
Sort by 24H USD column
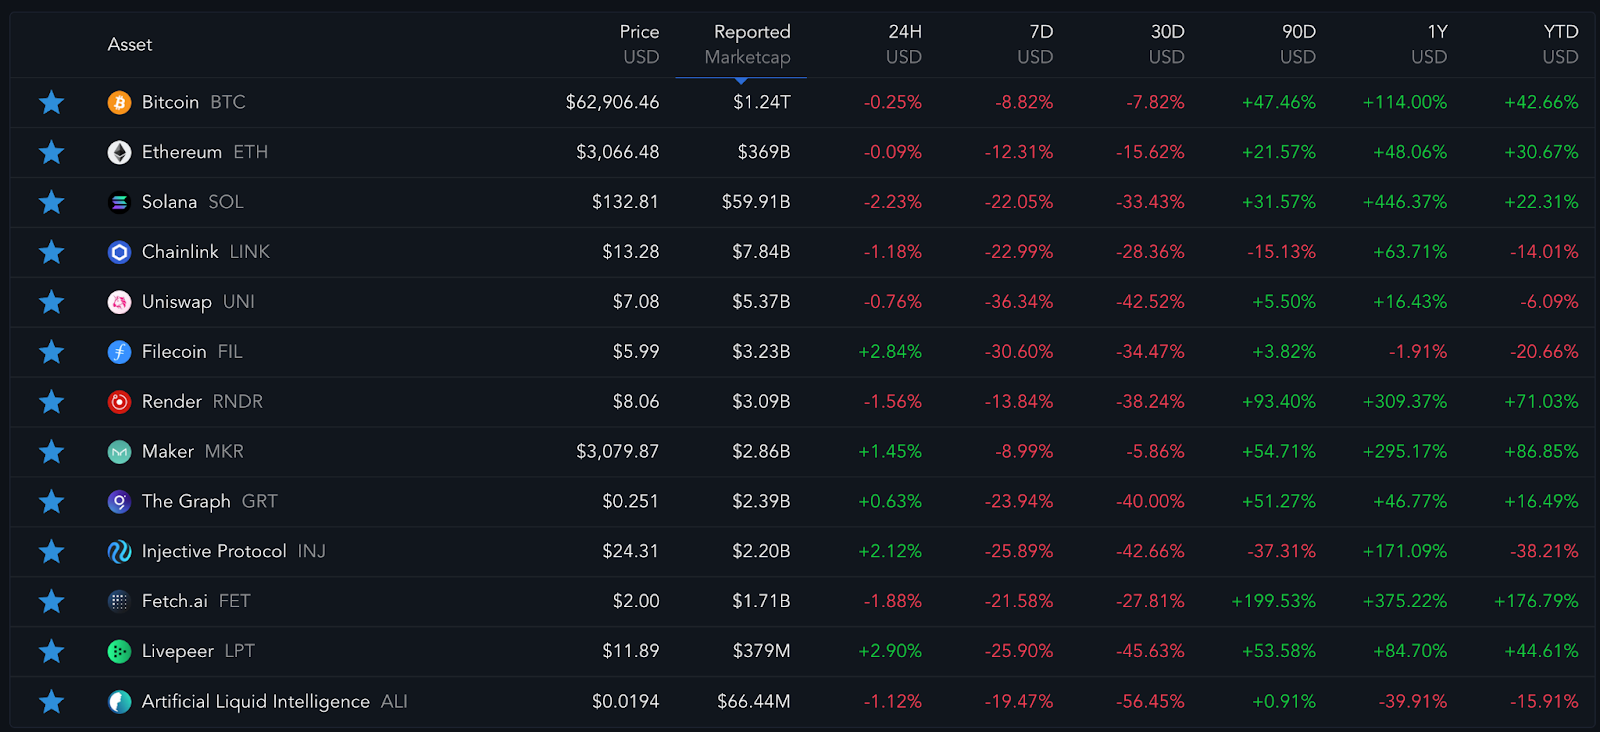tap(904, 44)
